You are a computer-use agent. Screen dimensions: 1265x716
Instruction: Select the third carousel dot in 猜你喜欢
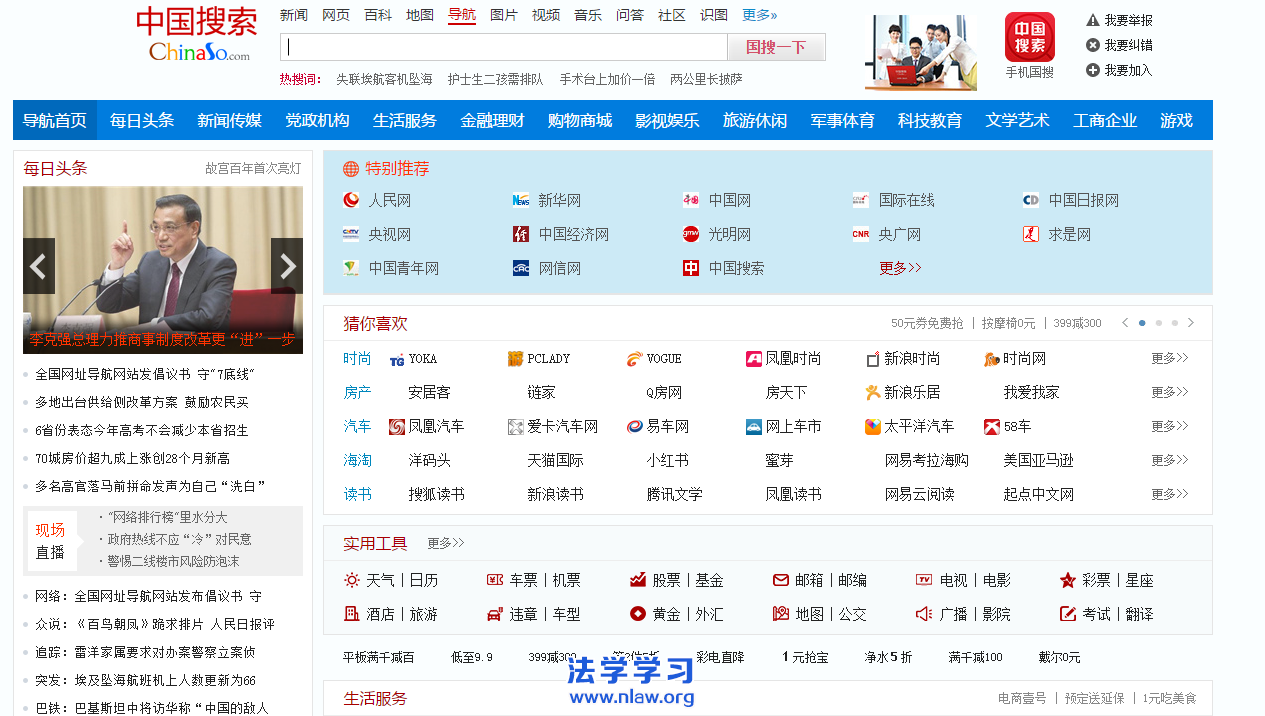(1174, 323)
